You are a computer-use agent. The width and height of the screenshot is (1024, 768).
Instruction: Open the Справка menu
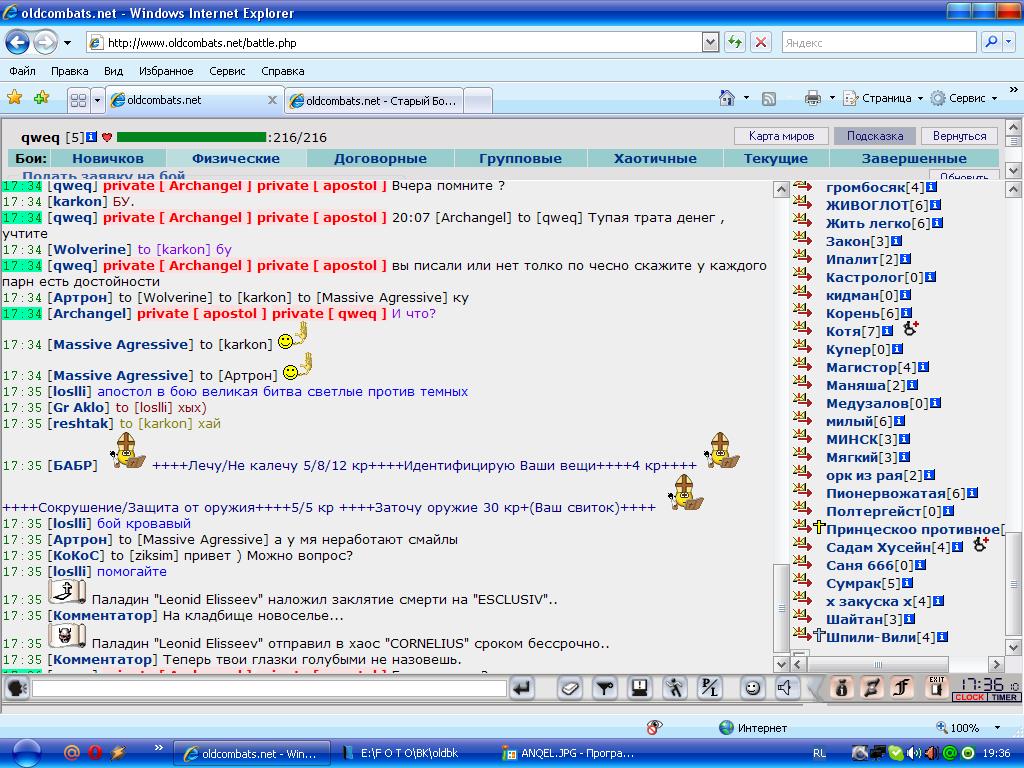283,71
